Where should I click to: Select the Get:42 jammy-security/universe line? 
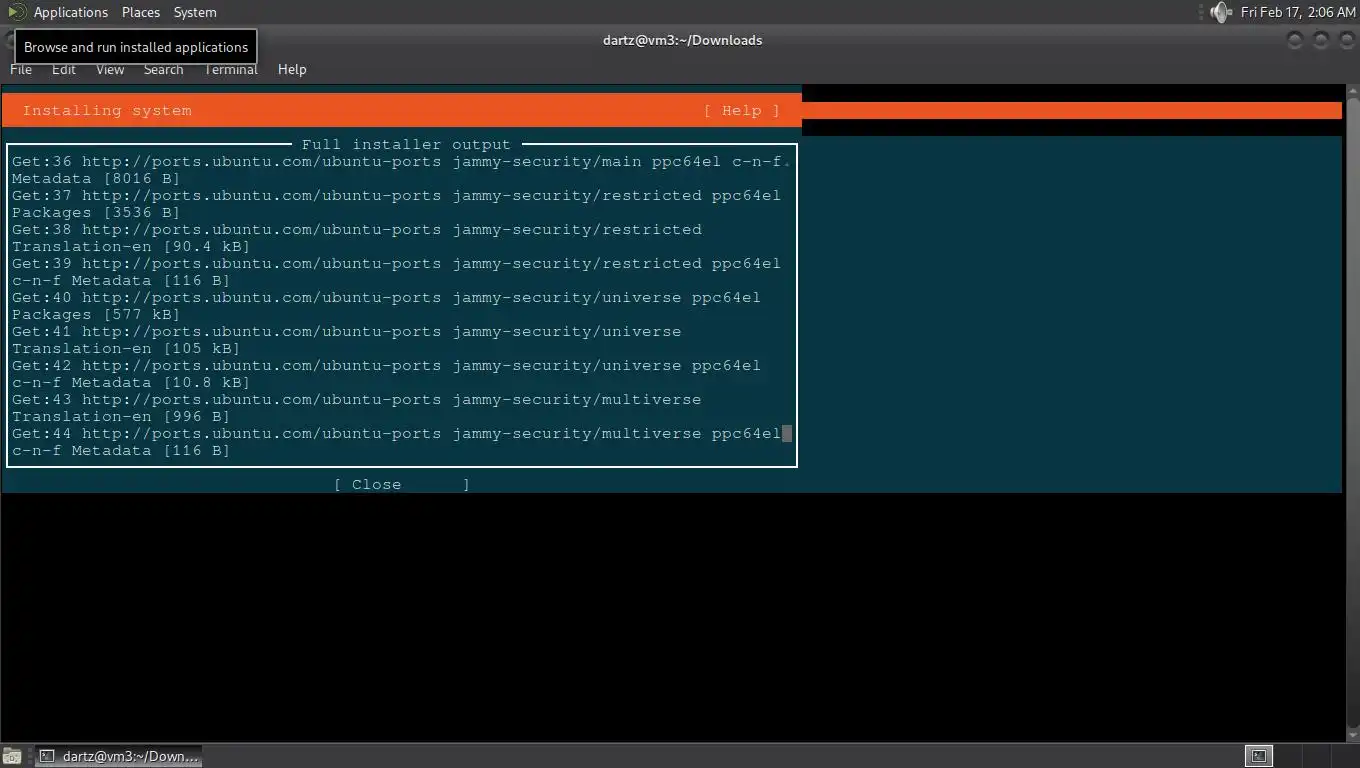pos(386,366)
